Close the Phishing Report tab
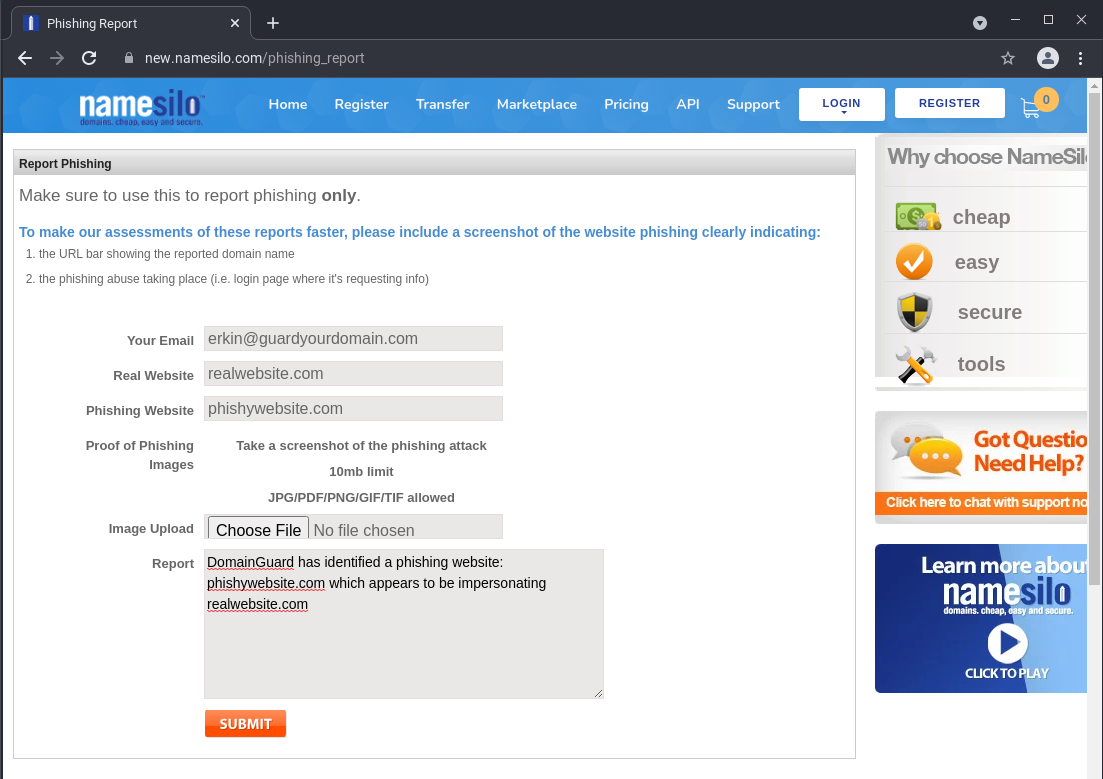1103x779 pixels. pyautogui.click(x=235, y=23)
